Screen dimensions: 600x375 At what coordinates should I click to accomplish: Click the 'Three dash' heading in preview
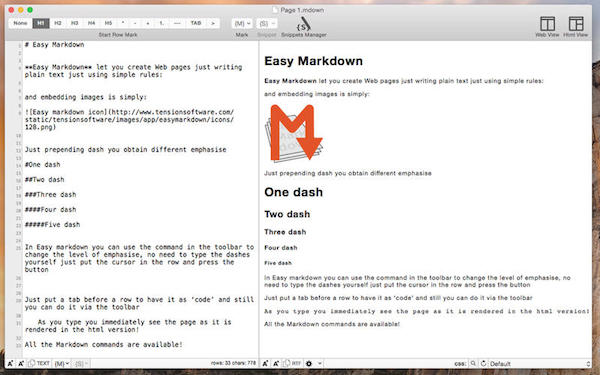coord(285,232)
